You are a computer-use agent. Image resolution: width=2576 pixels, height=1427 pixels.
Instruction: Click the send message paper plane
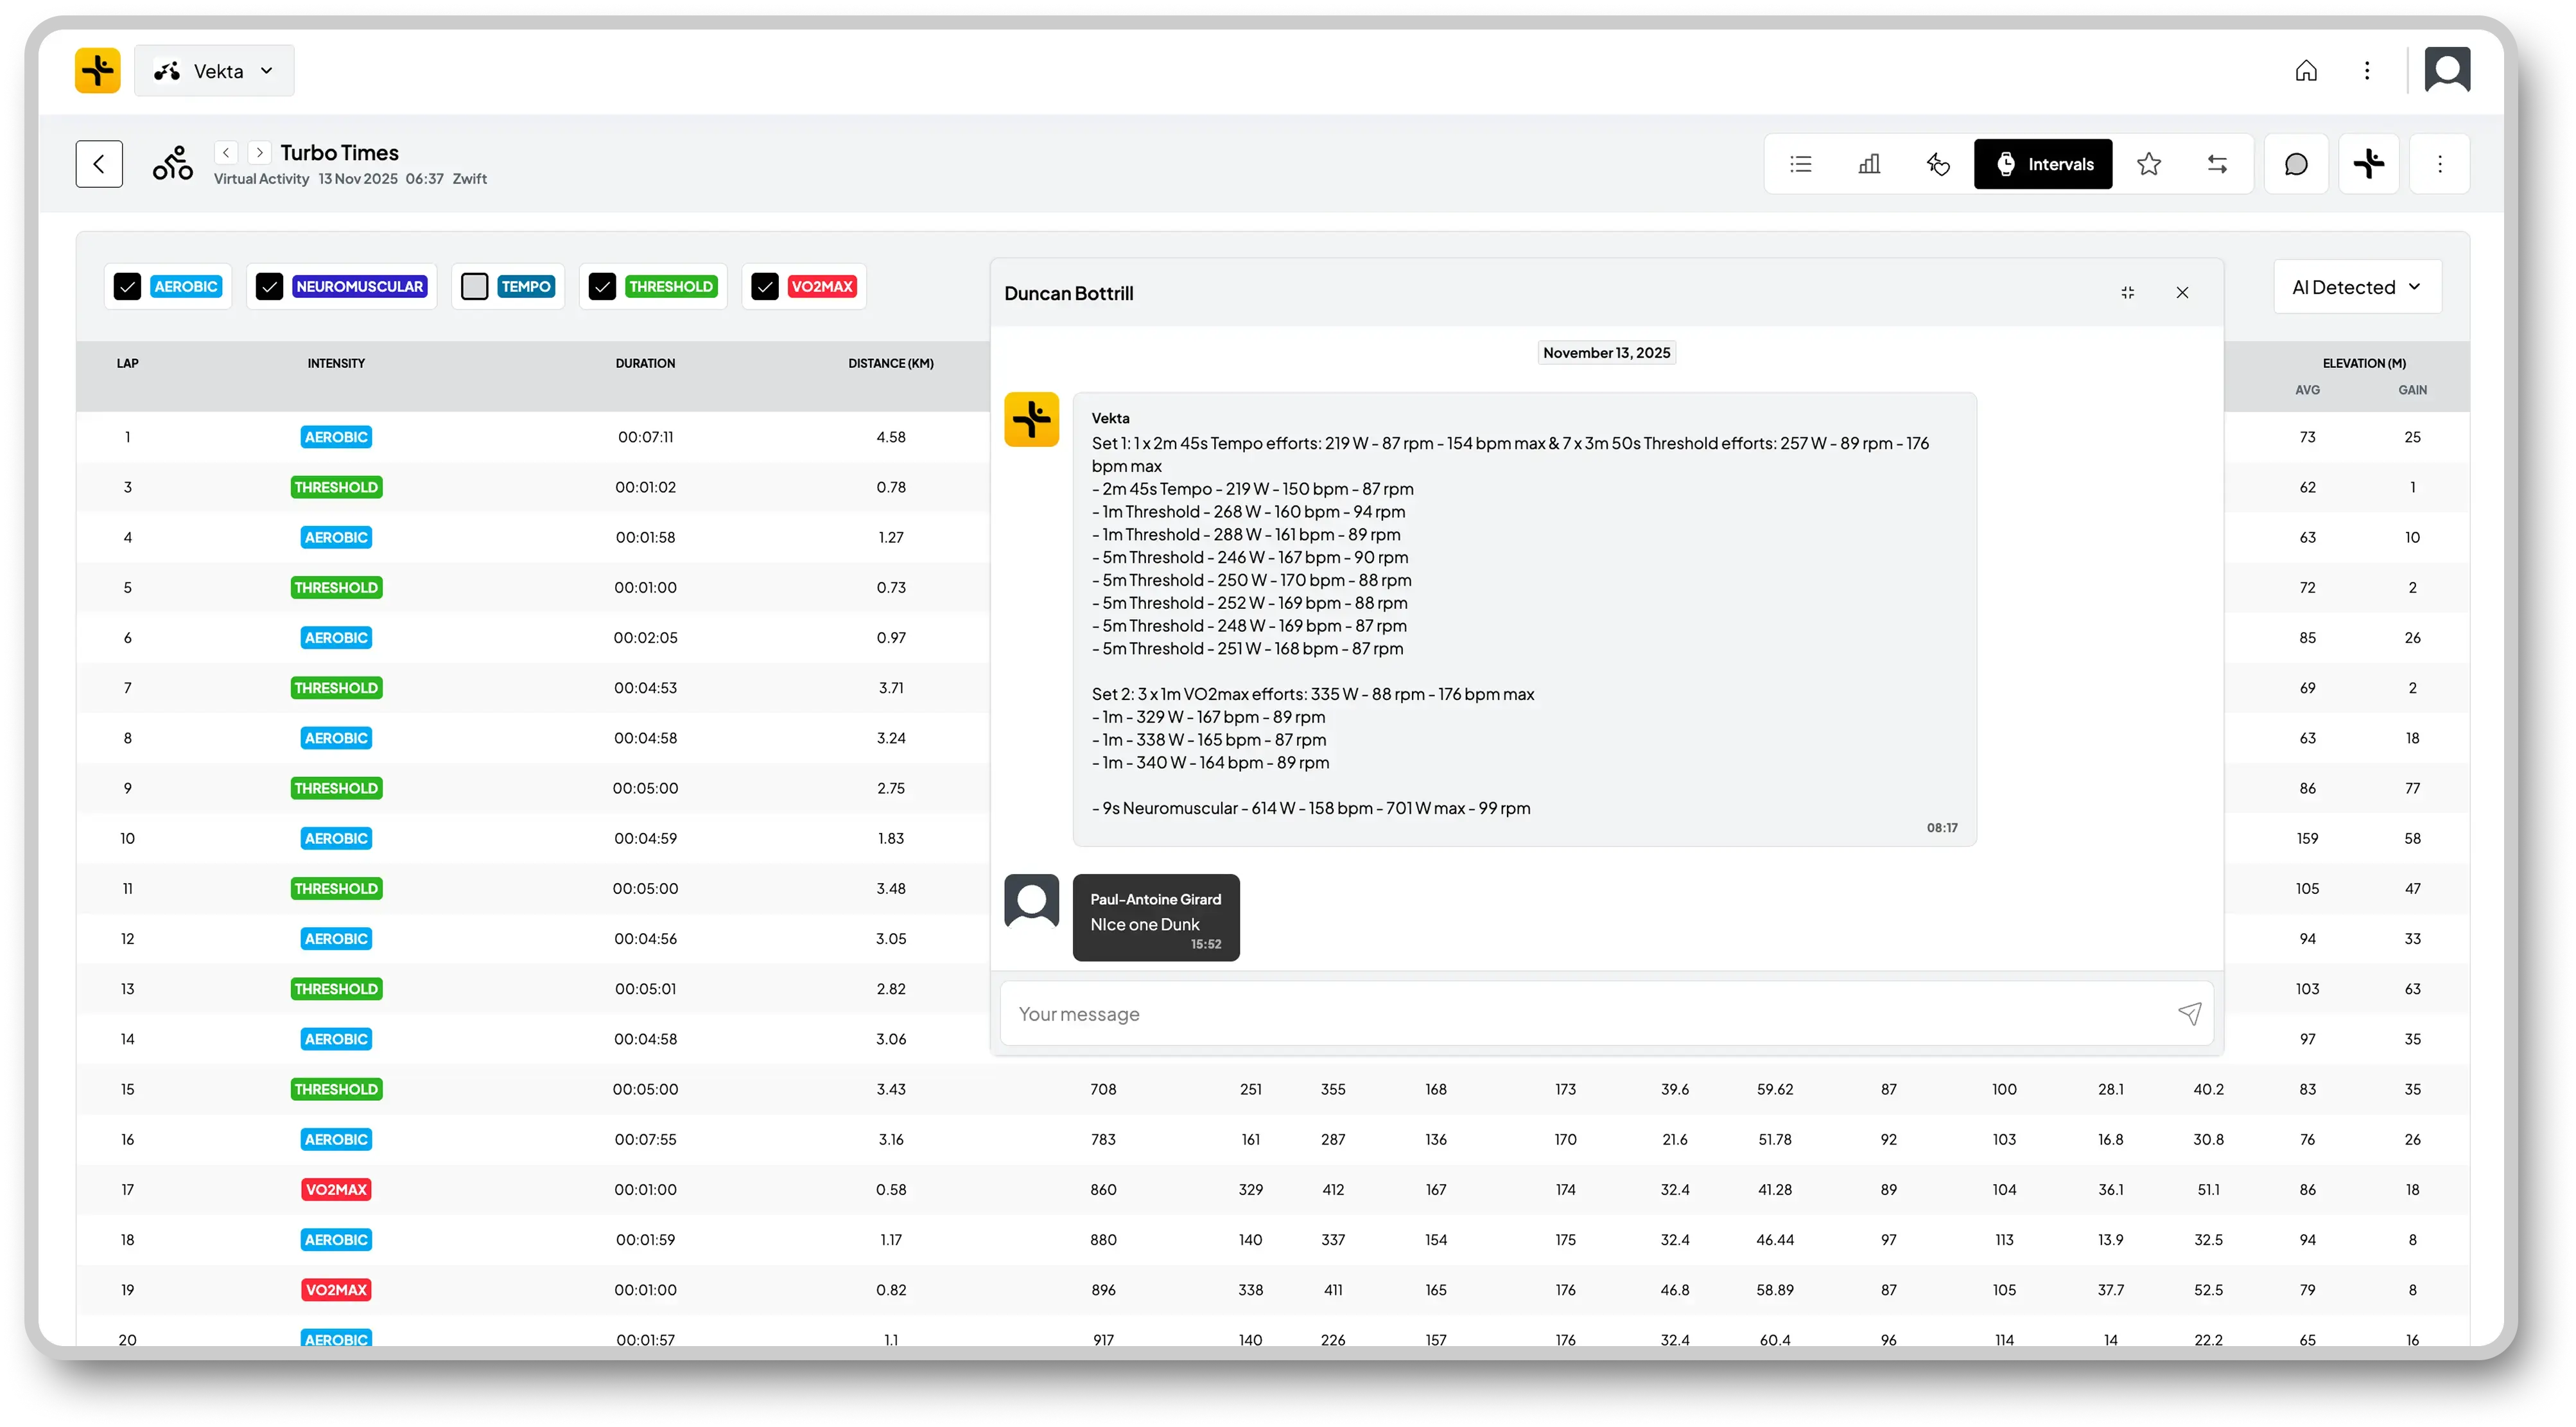pos(2189,1014)
